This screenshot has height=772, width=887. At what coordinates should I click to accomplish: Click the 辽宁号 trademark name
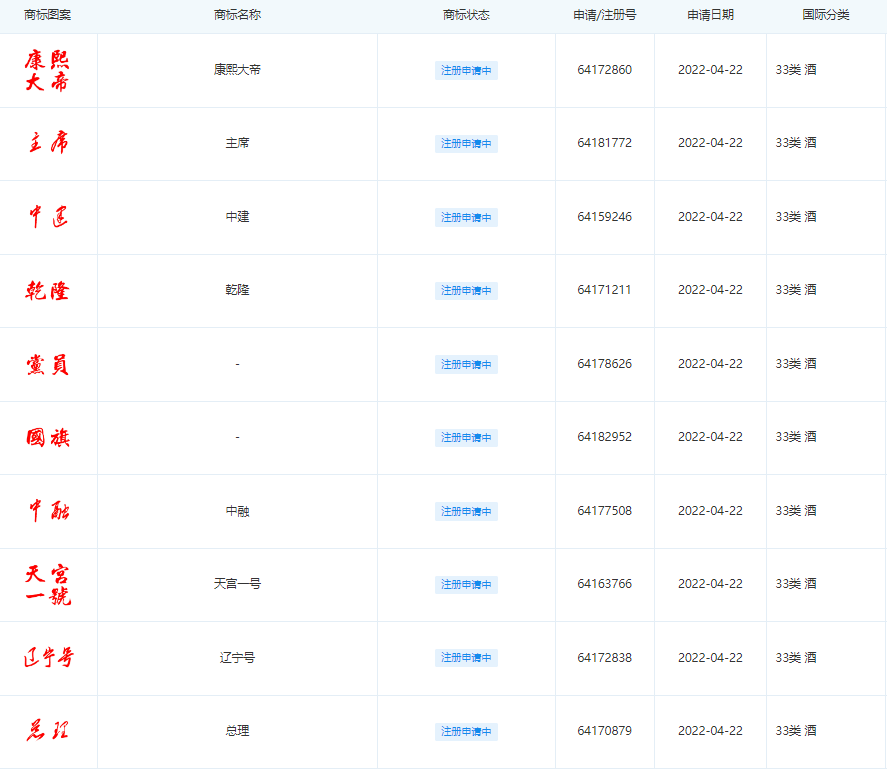(x=237, y=658)
